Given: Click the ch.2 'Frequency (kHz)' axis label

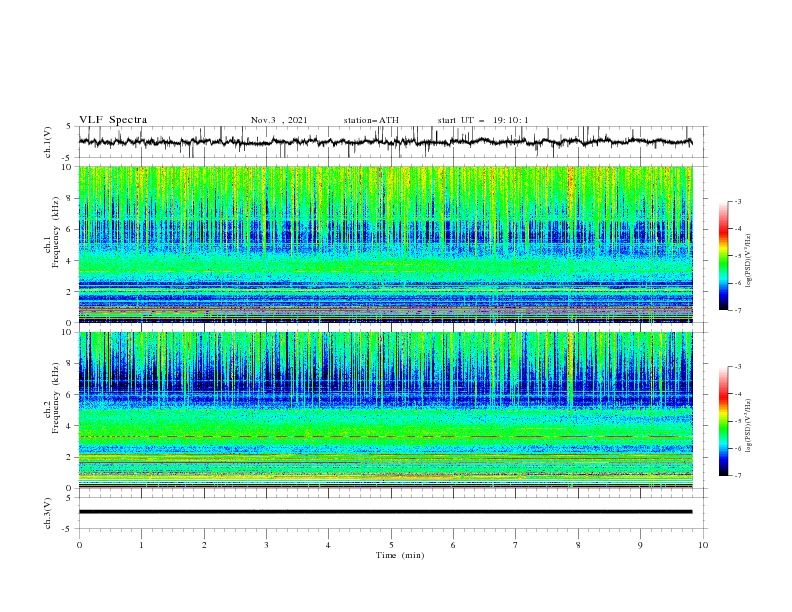Looking at the screenshot, I should click(x=55, y=398).
